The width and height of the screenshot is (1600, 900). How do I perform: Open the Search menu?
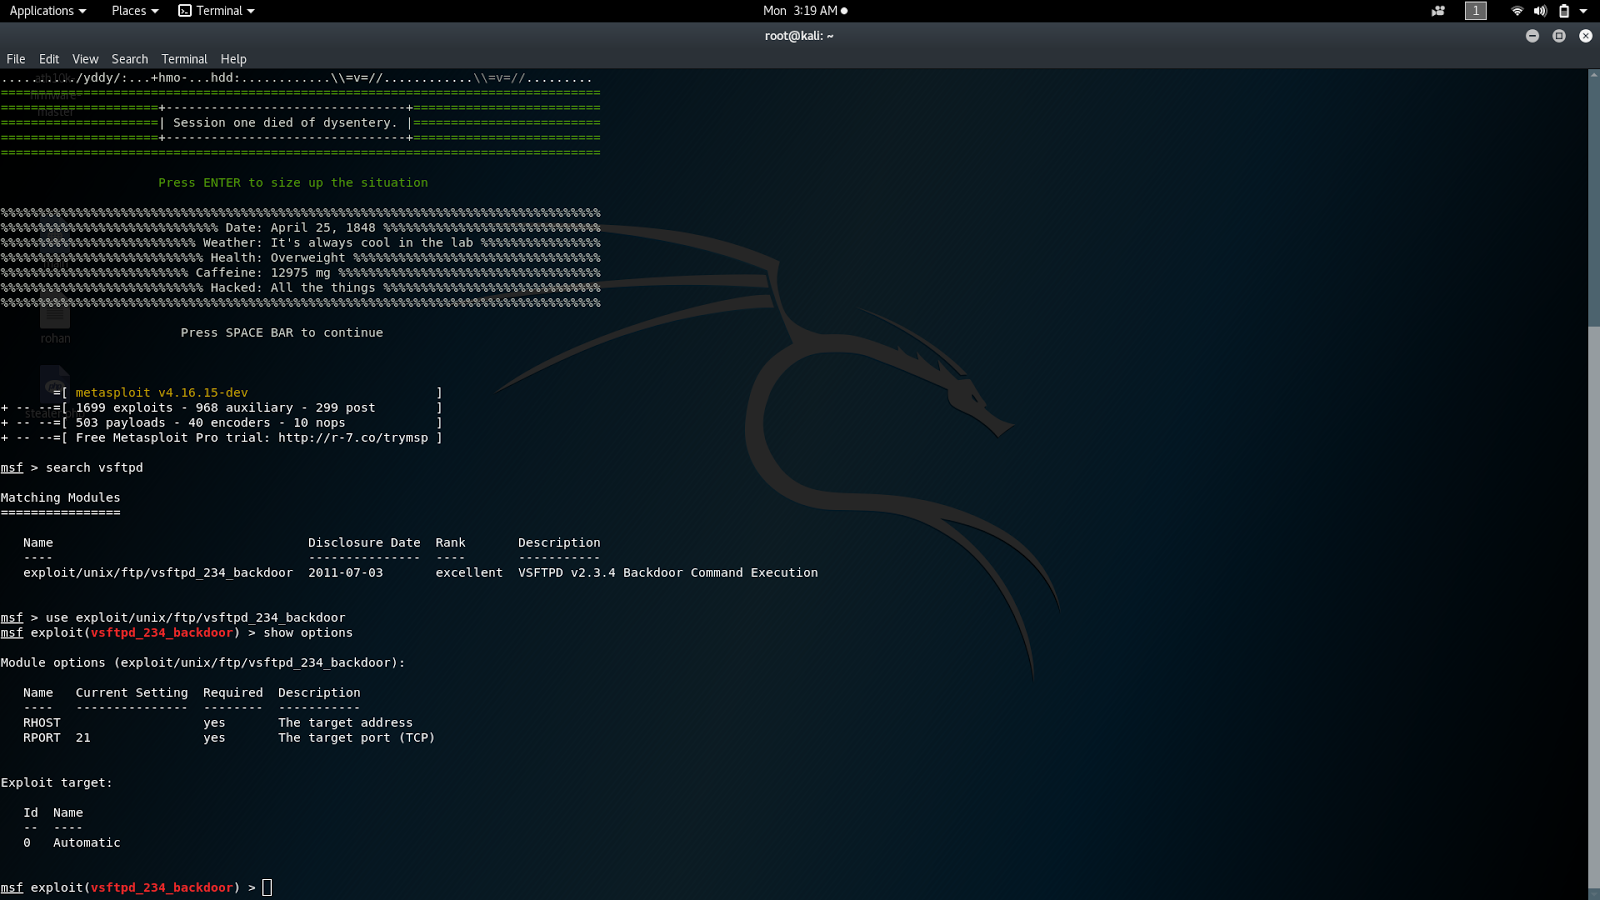pyautogui.click(x=129, y=58)
